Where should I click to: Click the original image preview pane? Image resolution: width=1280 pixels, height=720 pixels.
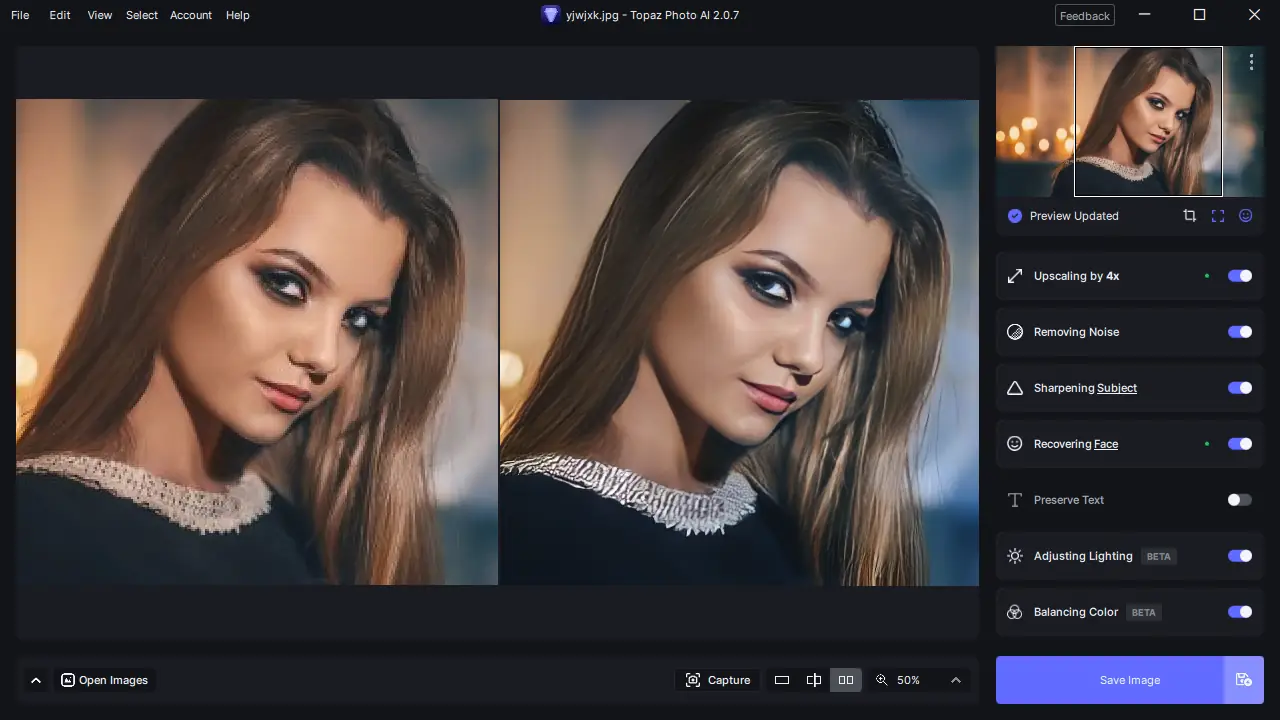pos(257,342)
